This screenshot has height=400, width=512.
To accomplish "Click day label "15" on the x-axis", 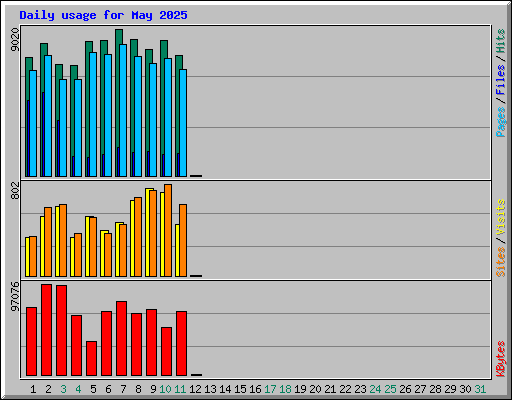I will [x=240, y=389].
